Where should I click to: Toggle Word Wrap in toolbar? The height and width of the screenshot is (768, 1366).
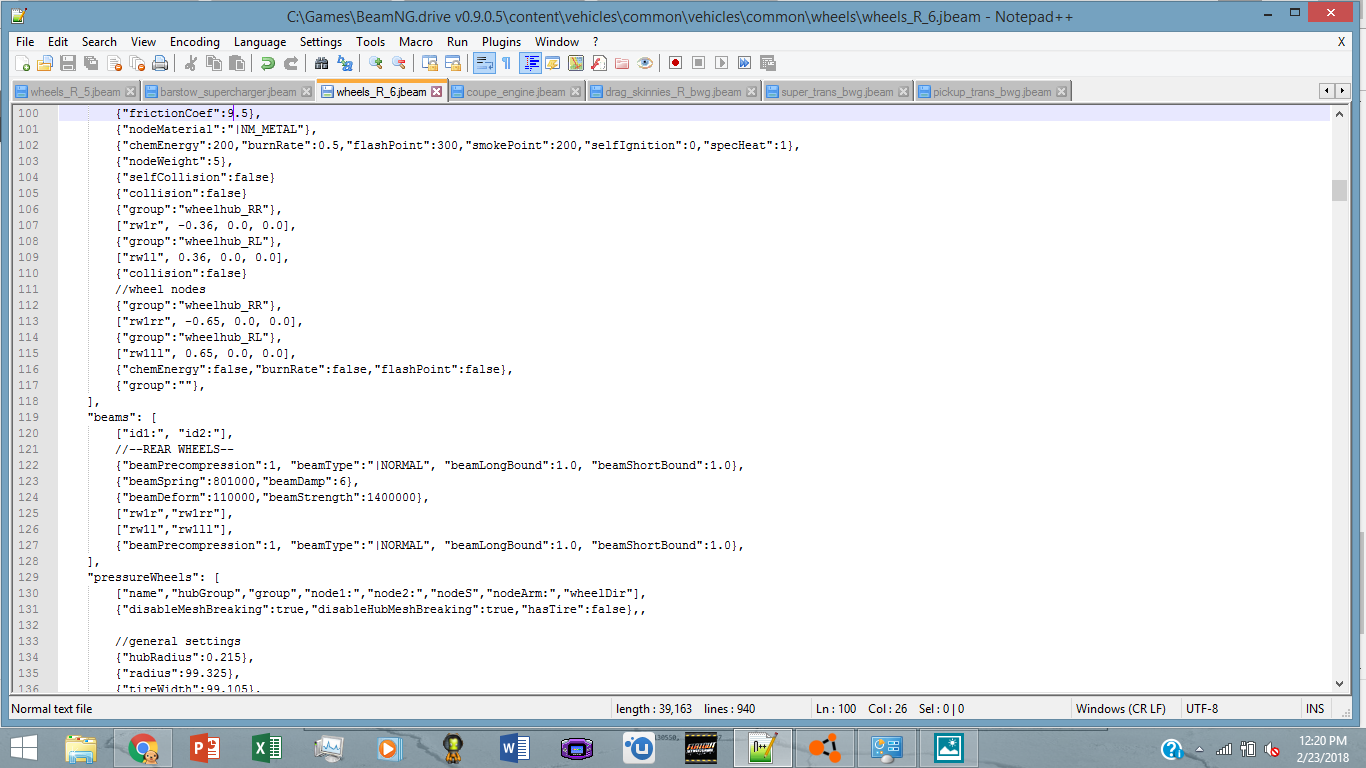click(484, 63)
